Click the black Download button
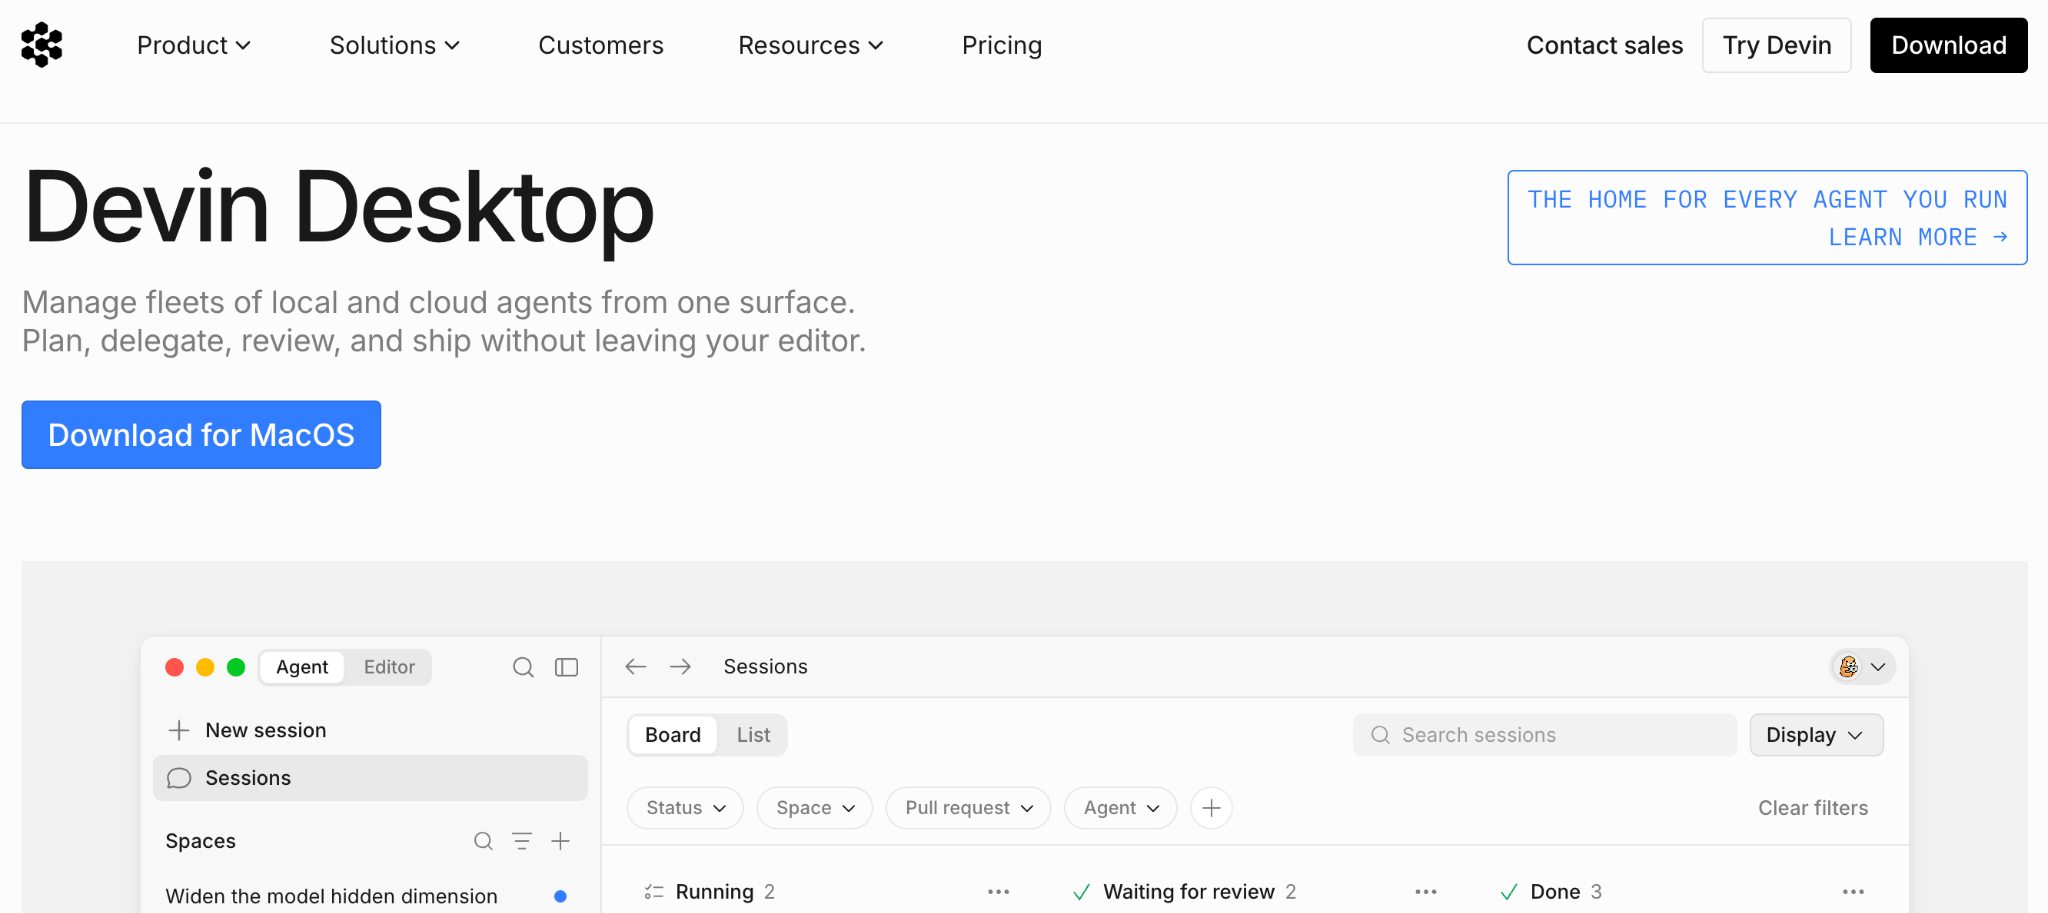This screenshot has height=913, width=2048. tap(1949, 45)
